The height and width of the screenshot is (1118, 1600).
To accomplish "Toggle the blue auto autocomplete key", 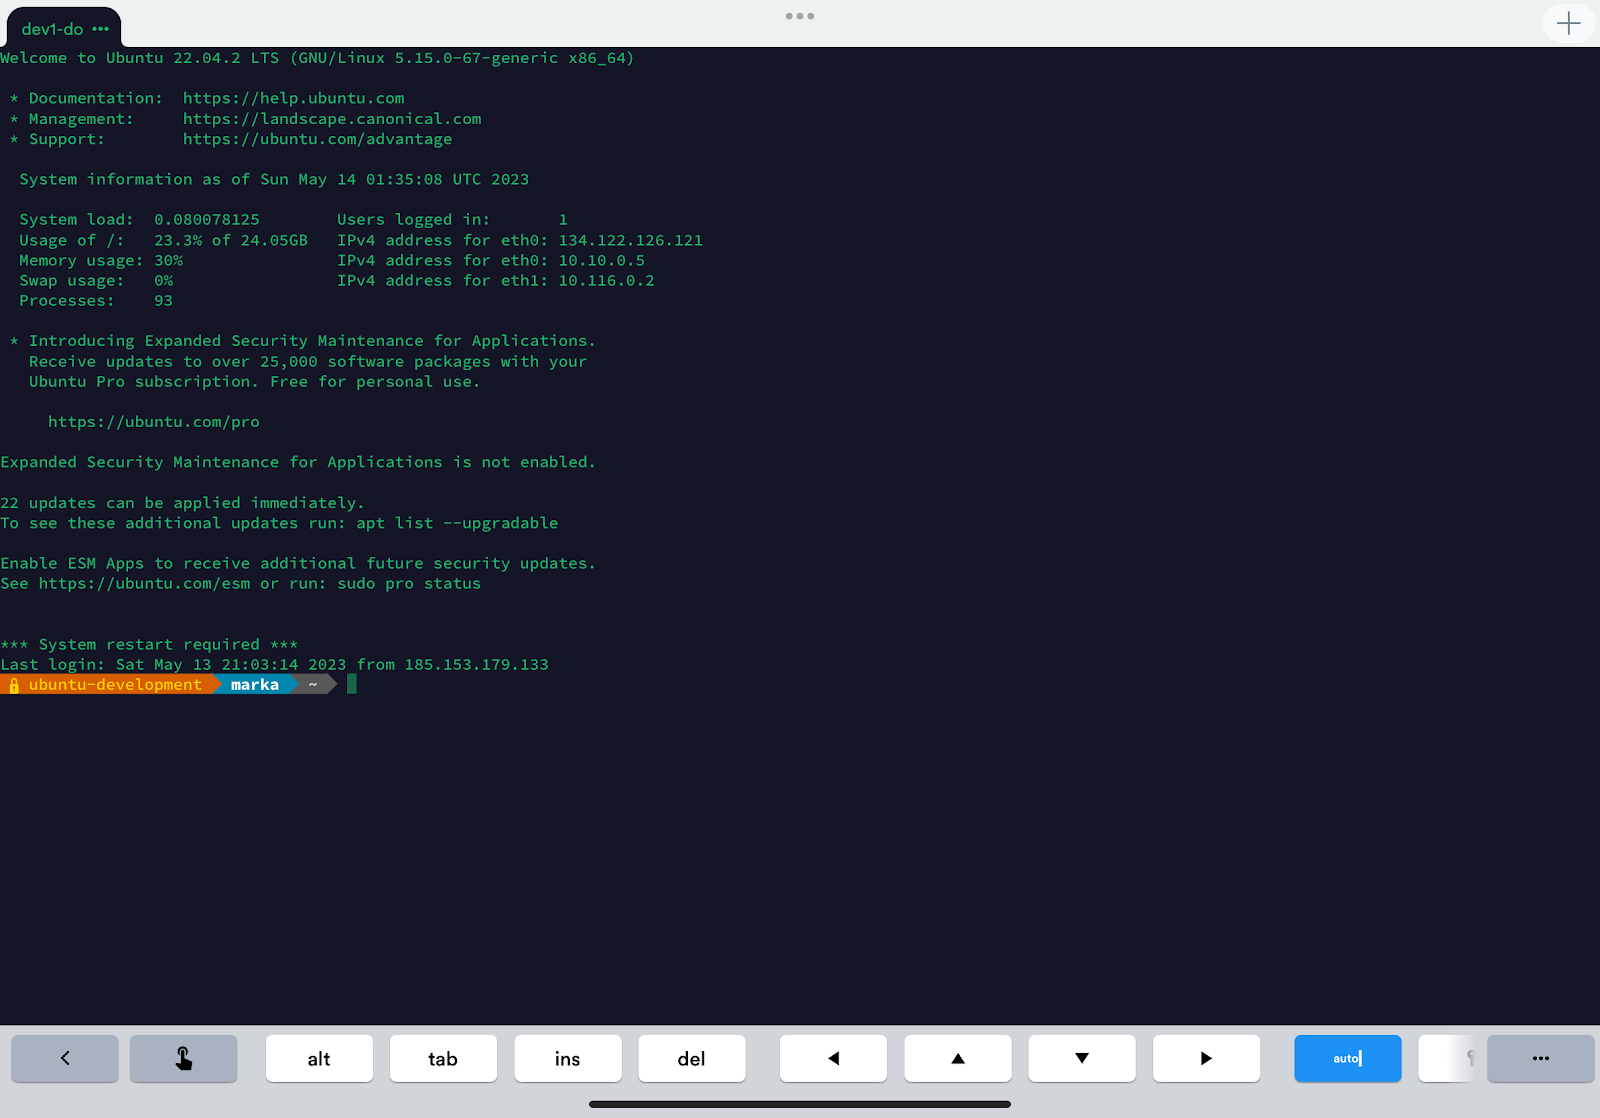I will pyautogui.click(x=1348, y=1058).
